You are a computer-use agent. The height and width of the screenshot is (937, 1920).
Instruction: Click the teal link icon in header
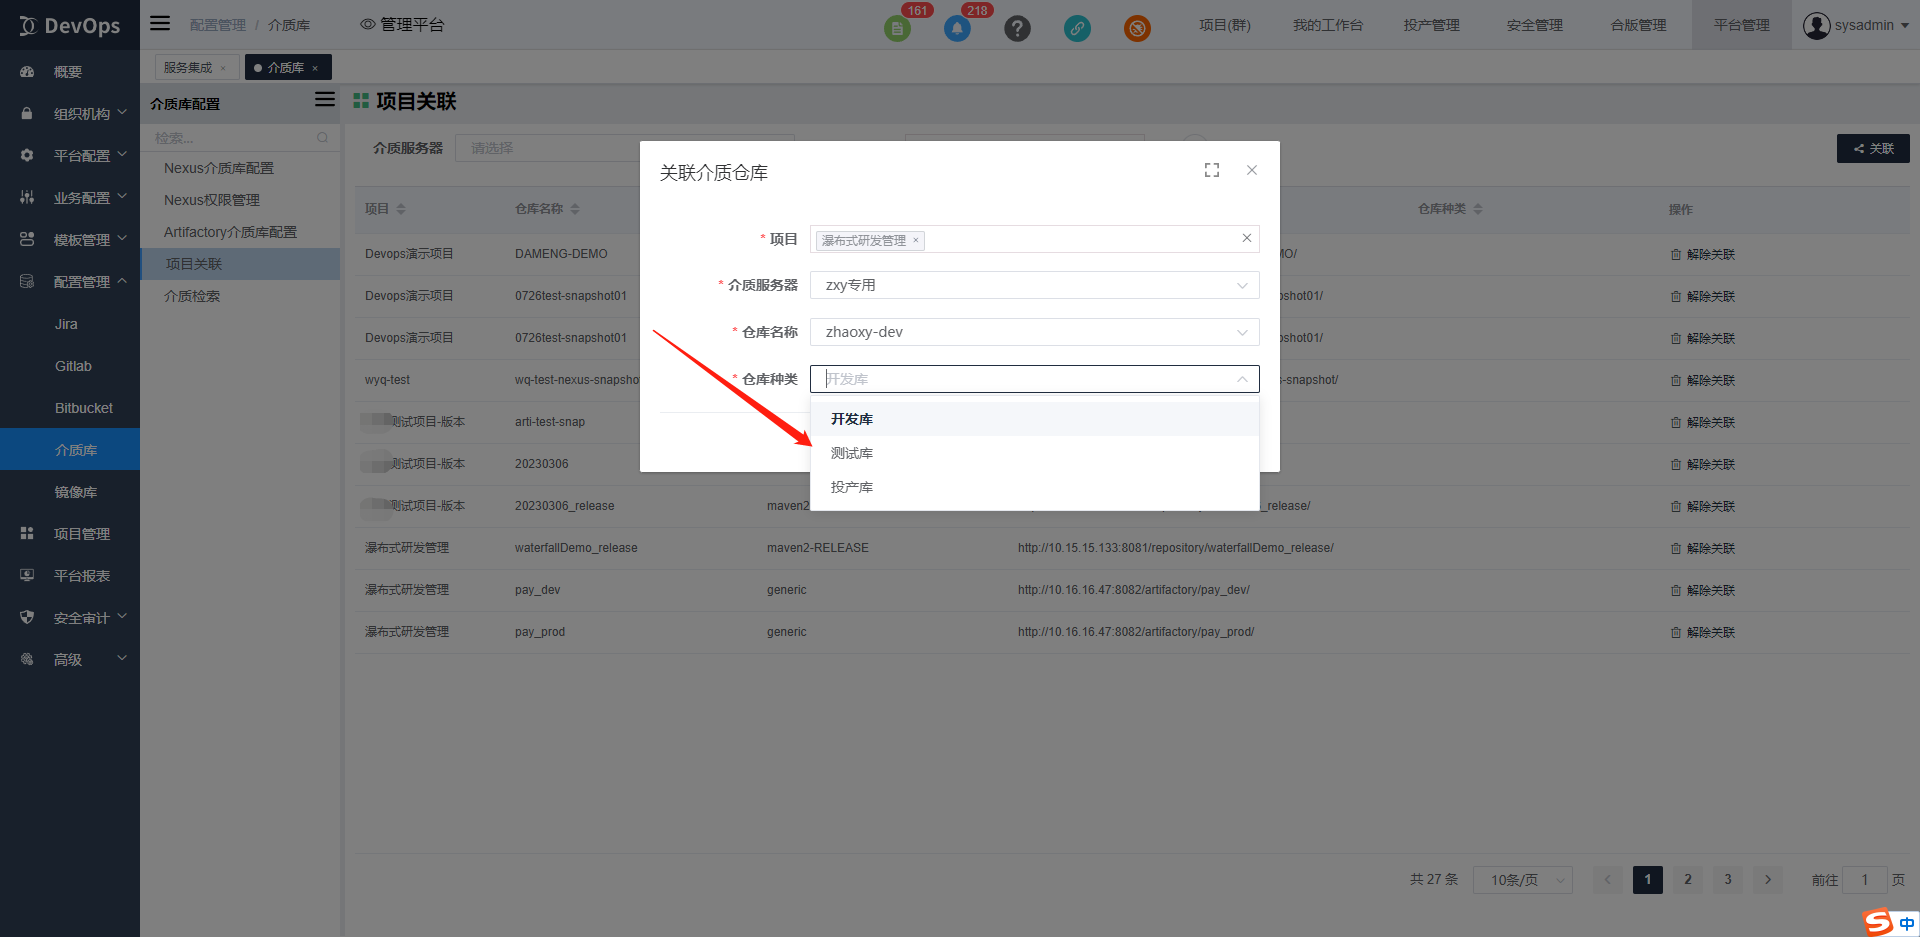point(1077,28)
